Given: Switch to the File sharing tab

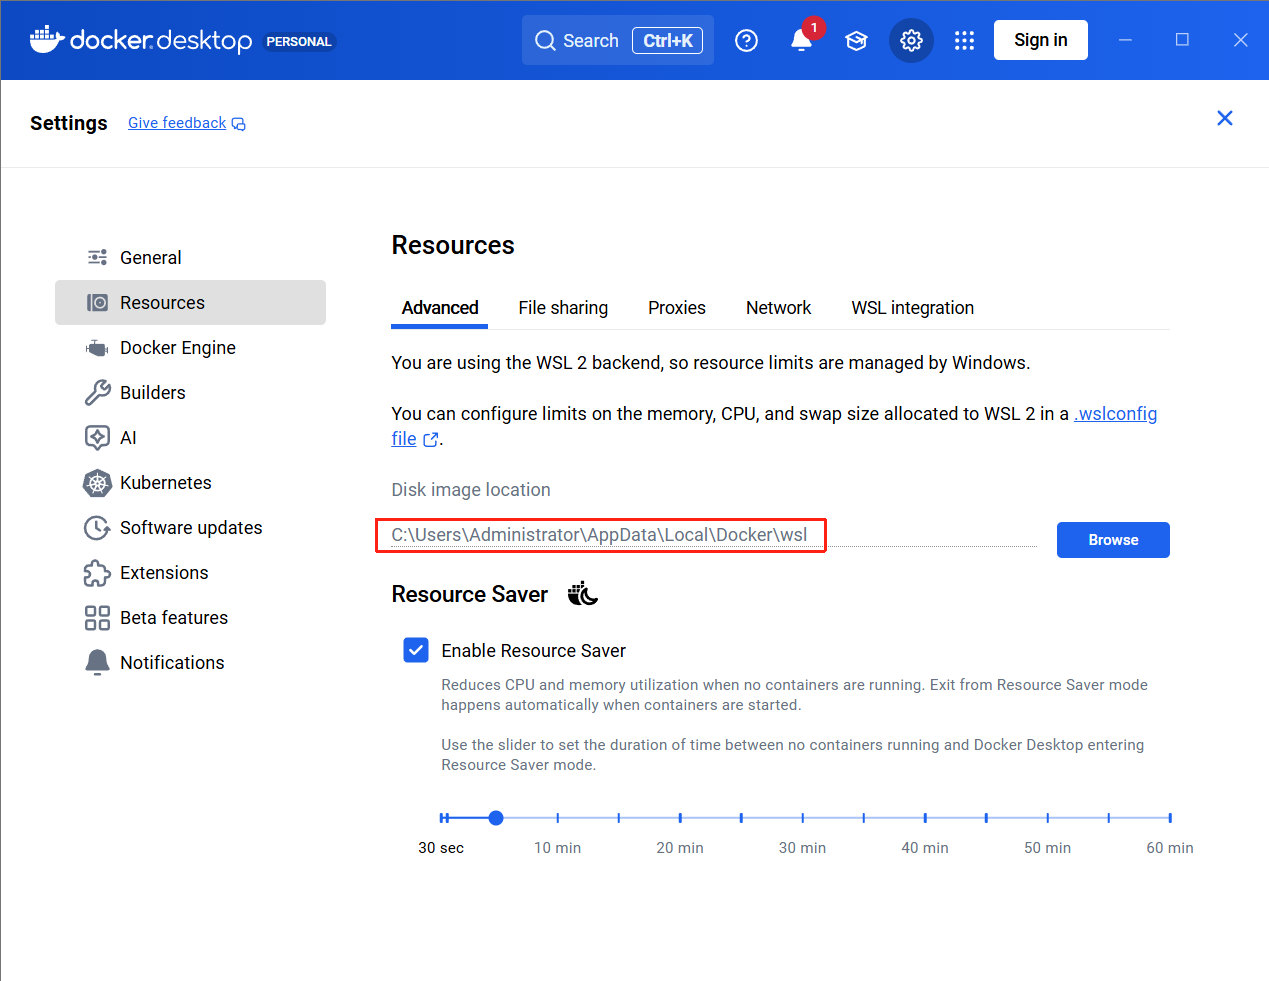Looking at the screenshot, I should pos(563,308).
